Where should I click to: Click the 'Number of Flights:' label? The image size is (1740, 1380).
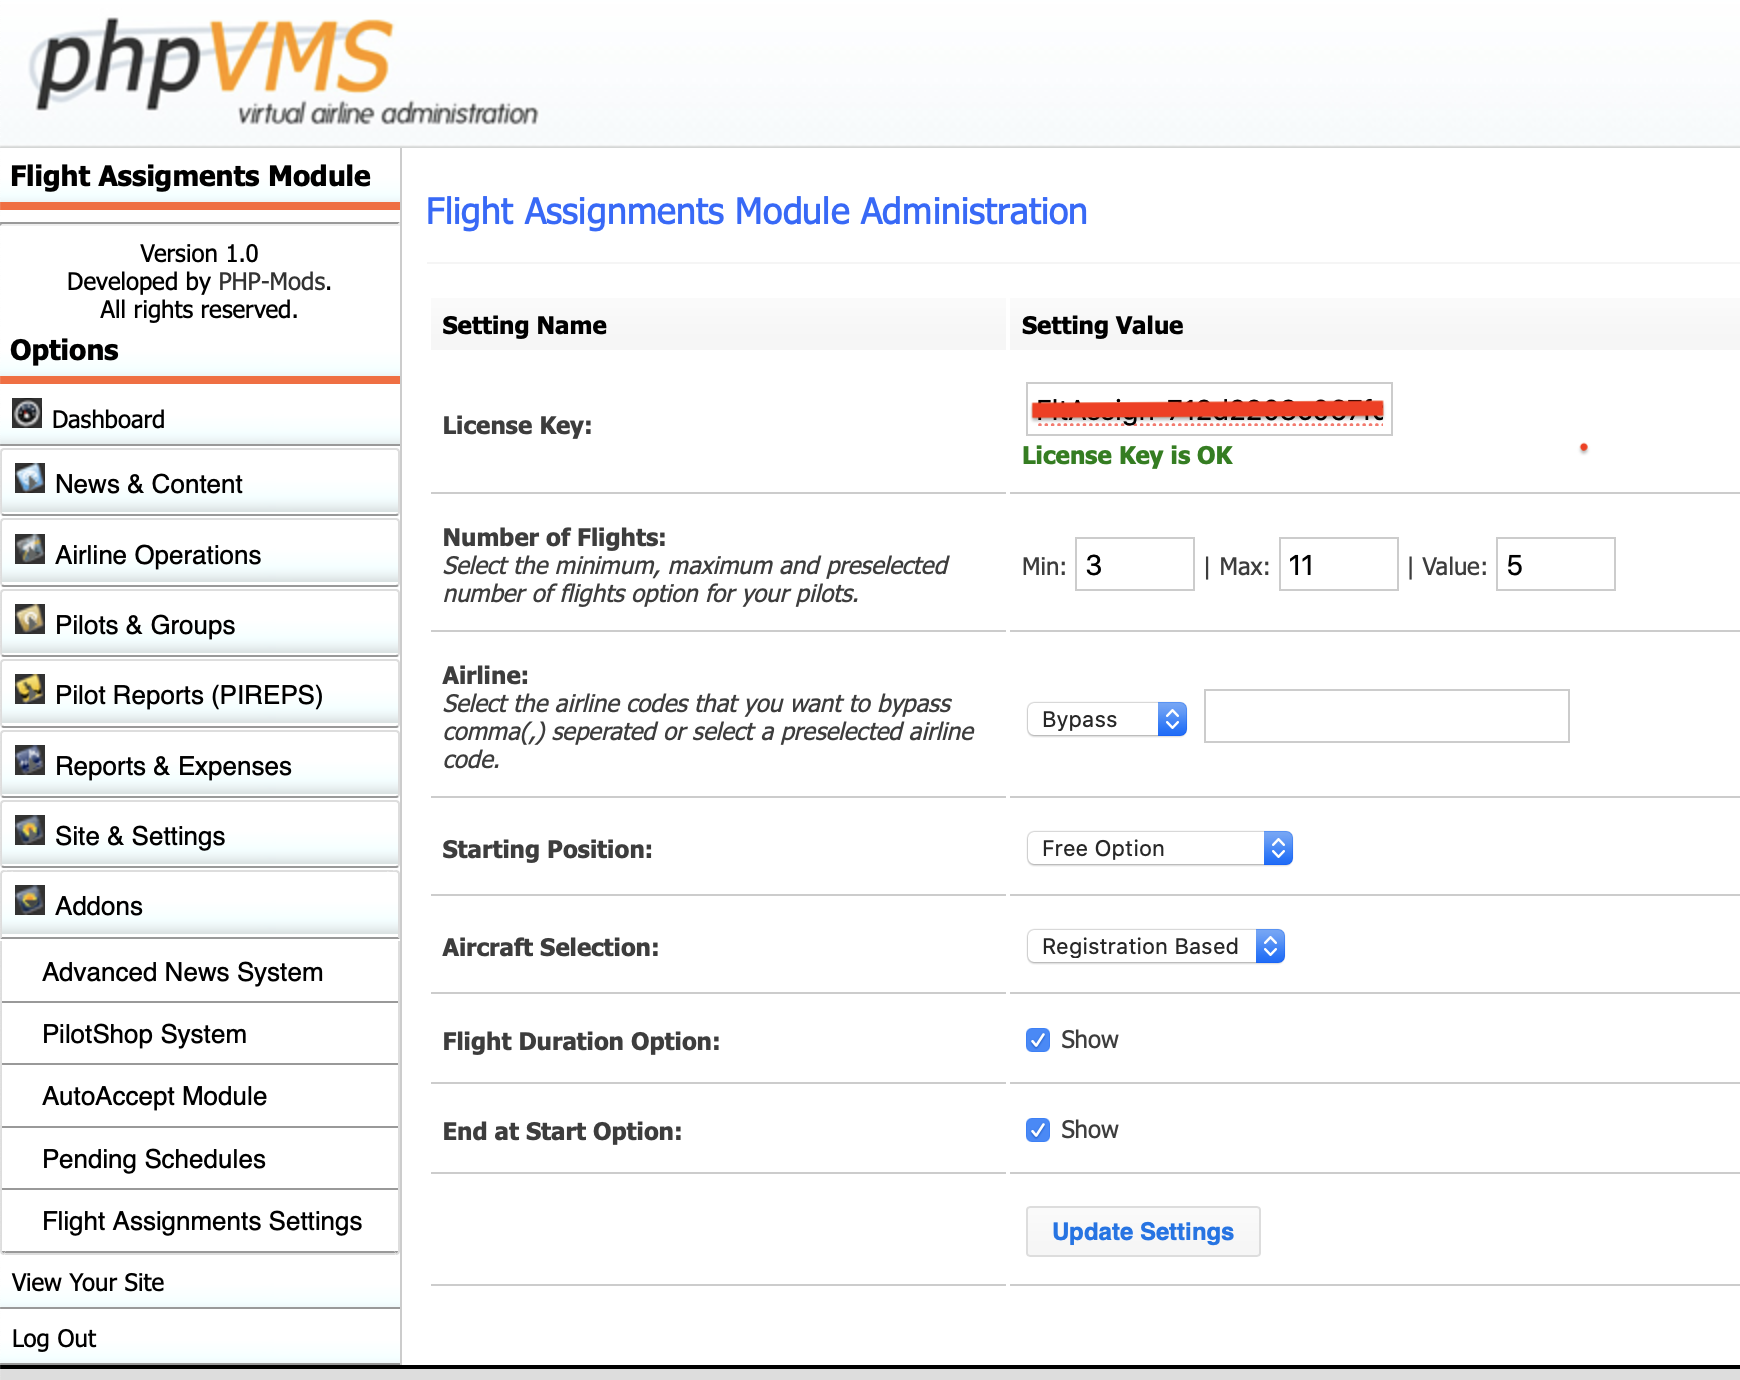(554, 537)
